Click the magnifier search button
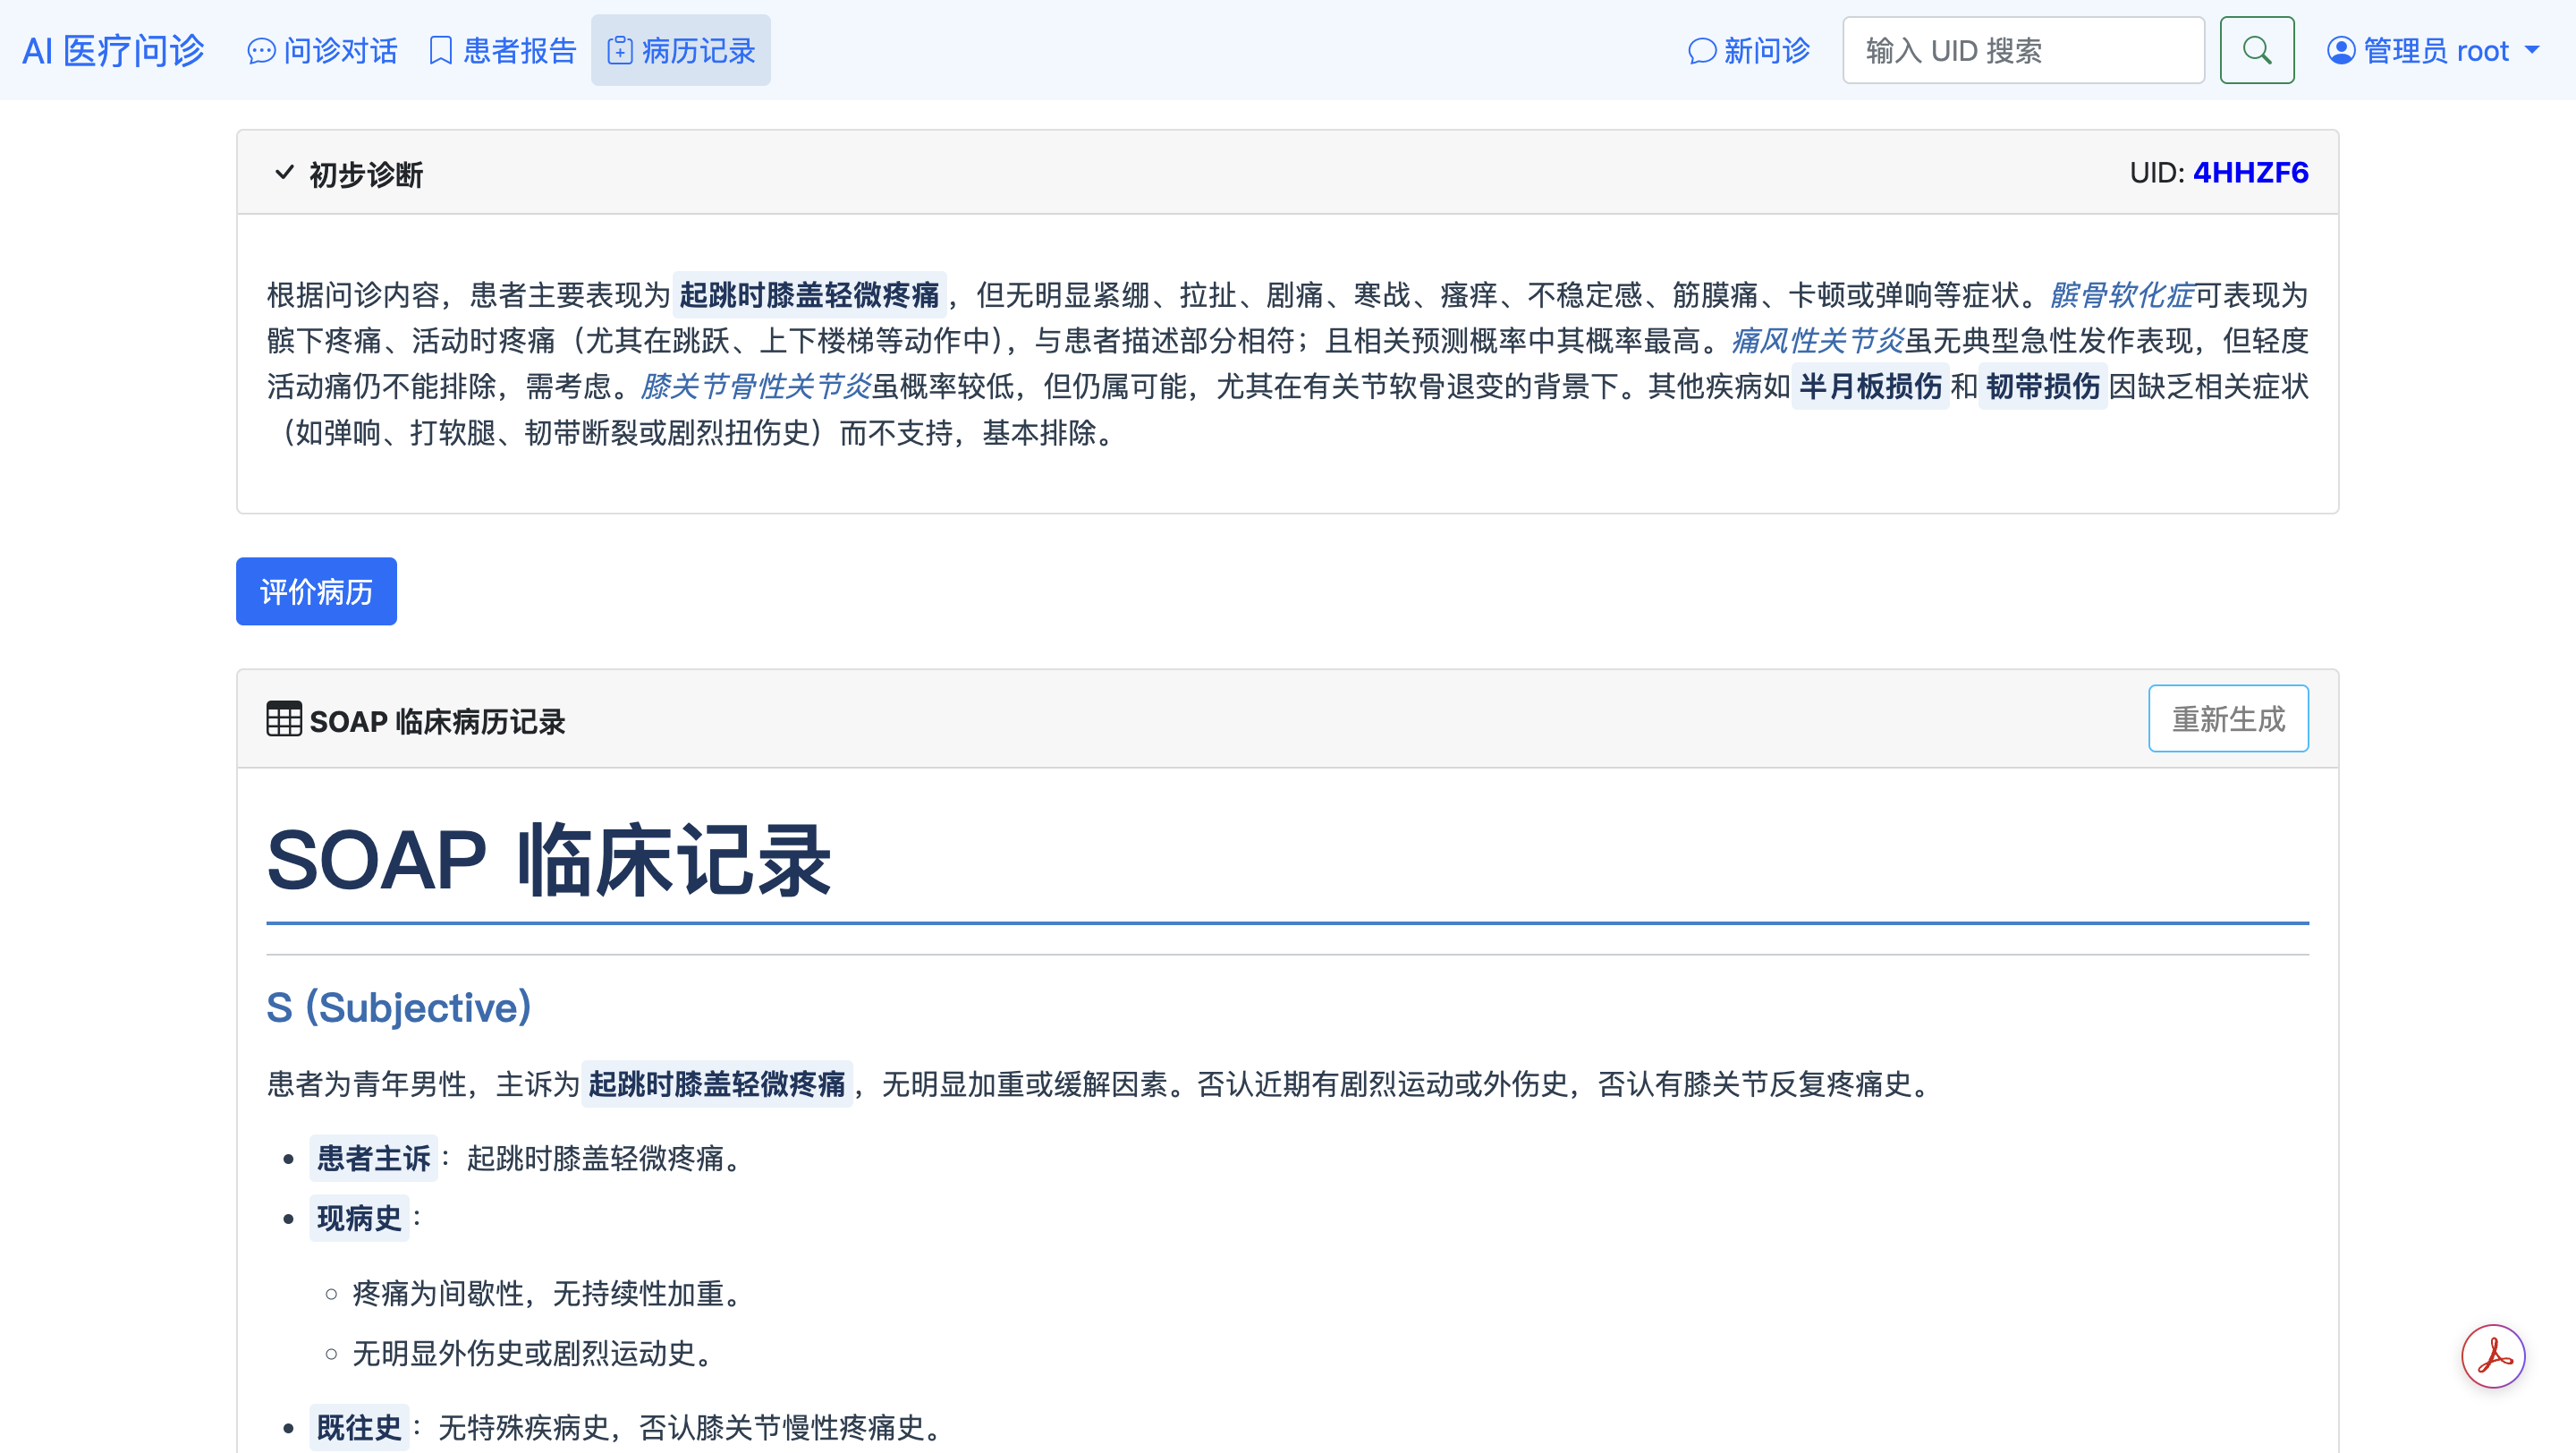 2256,50
